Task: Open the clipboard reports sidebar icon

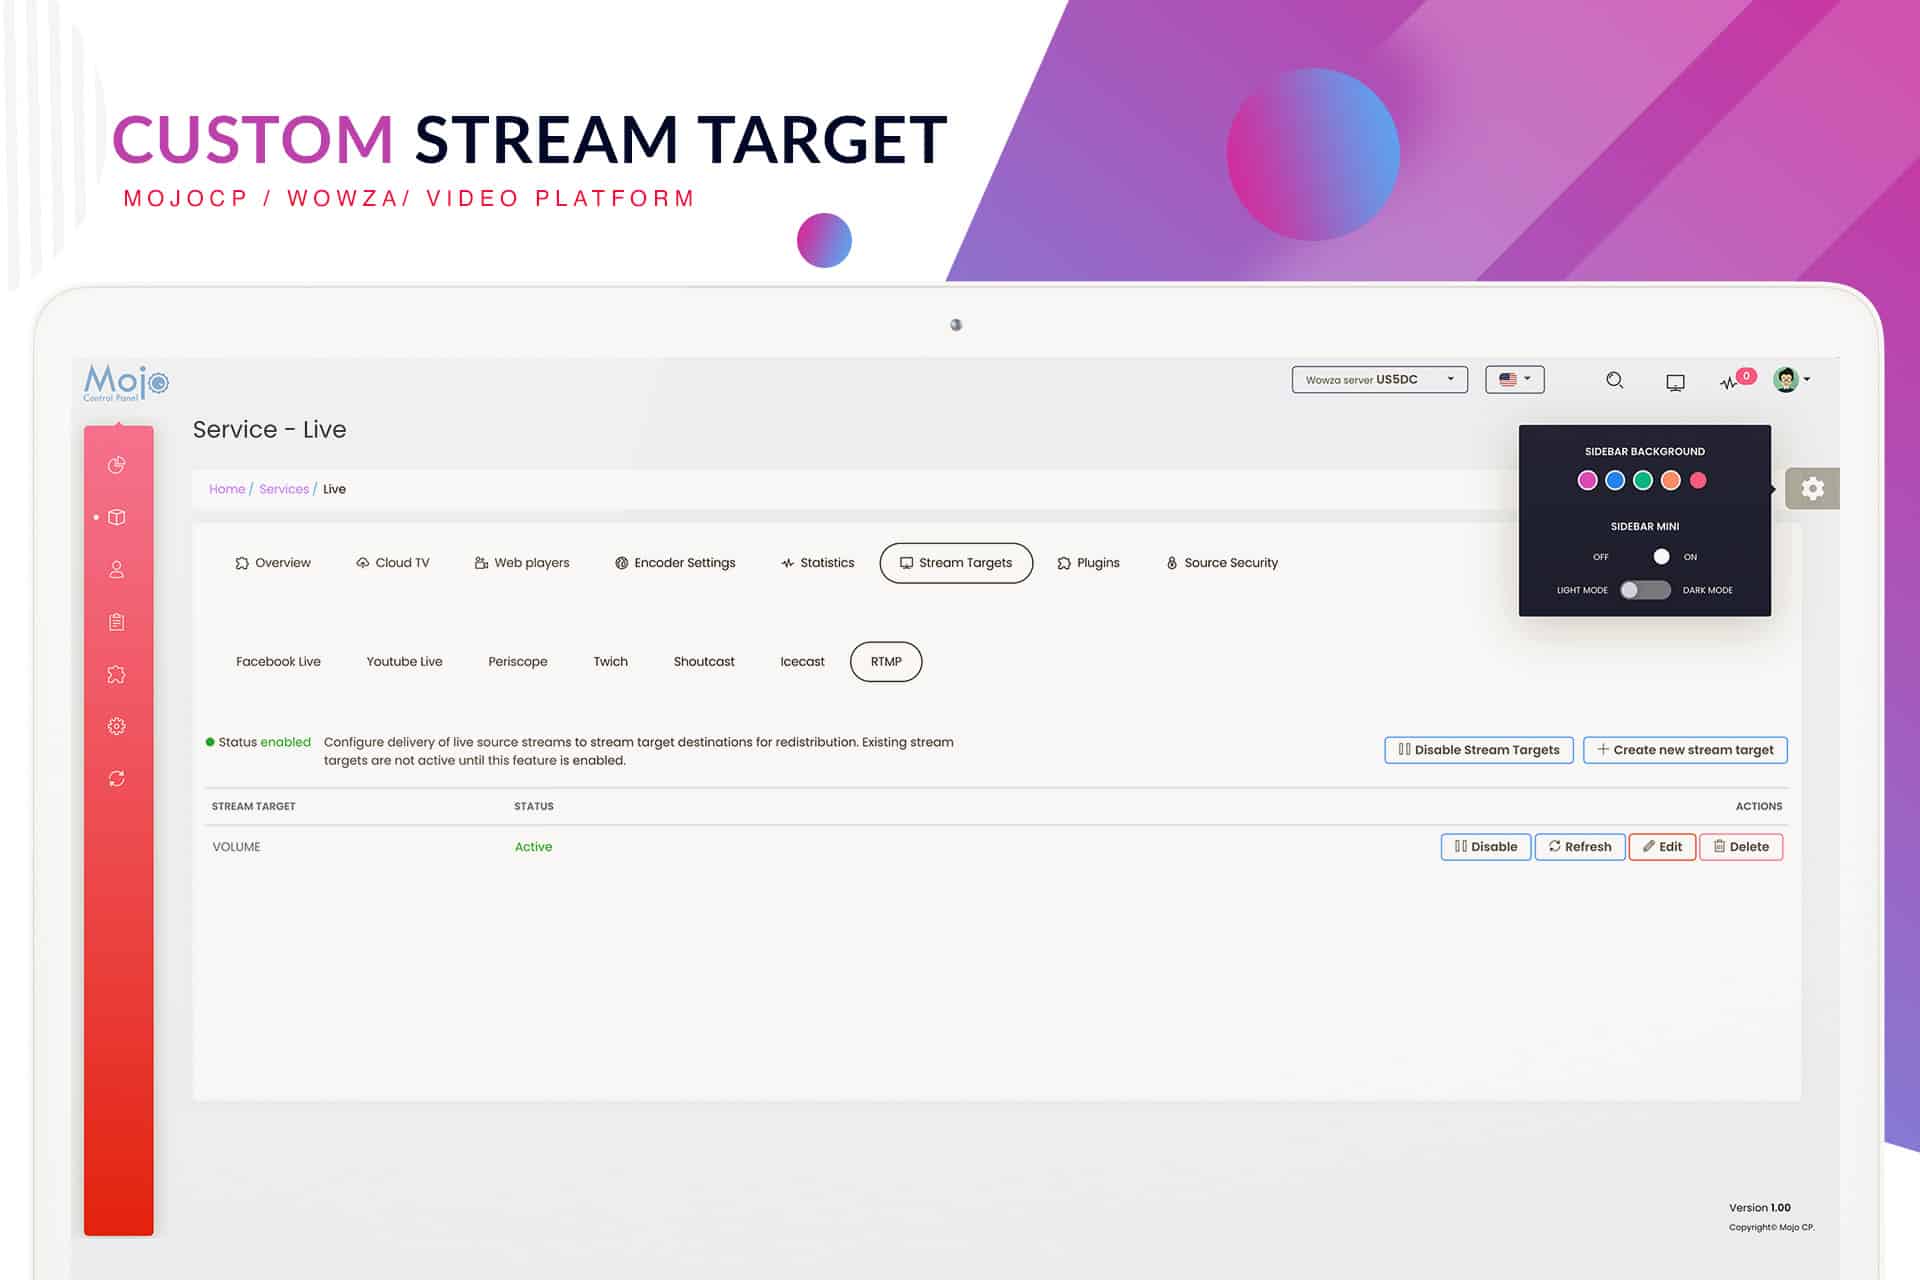Action: [116, 622]
